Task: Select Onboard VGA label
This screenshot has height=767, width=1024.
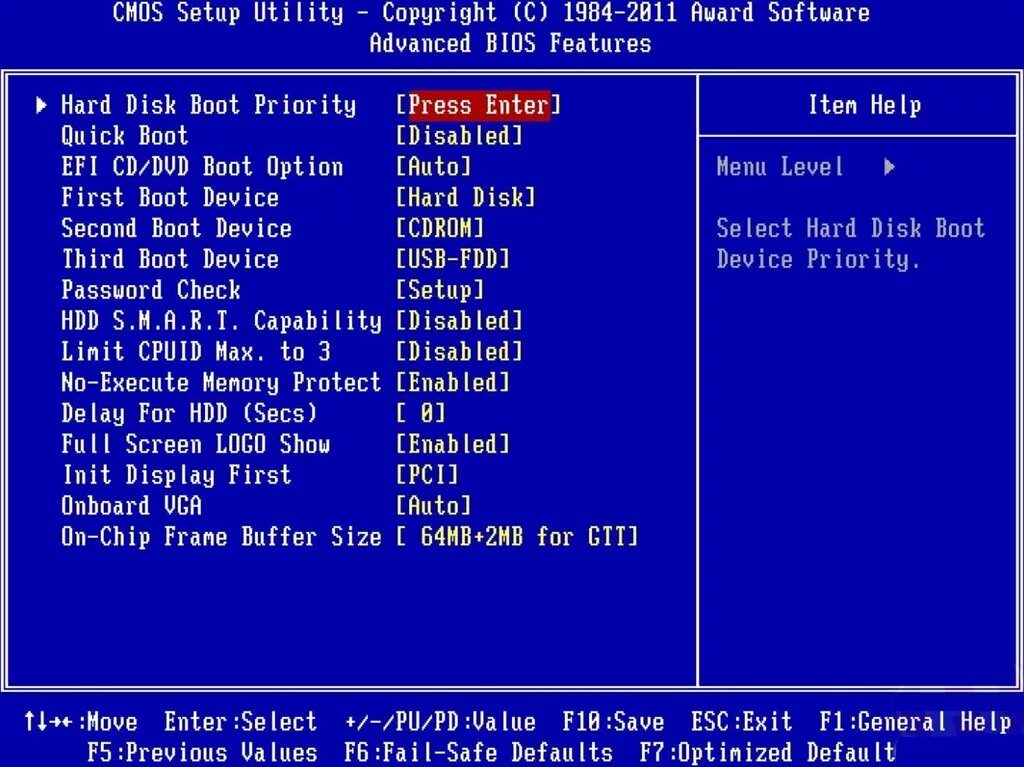Action: pos(131,506)
